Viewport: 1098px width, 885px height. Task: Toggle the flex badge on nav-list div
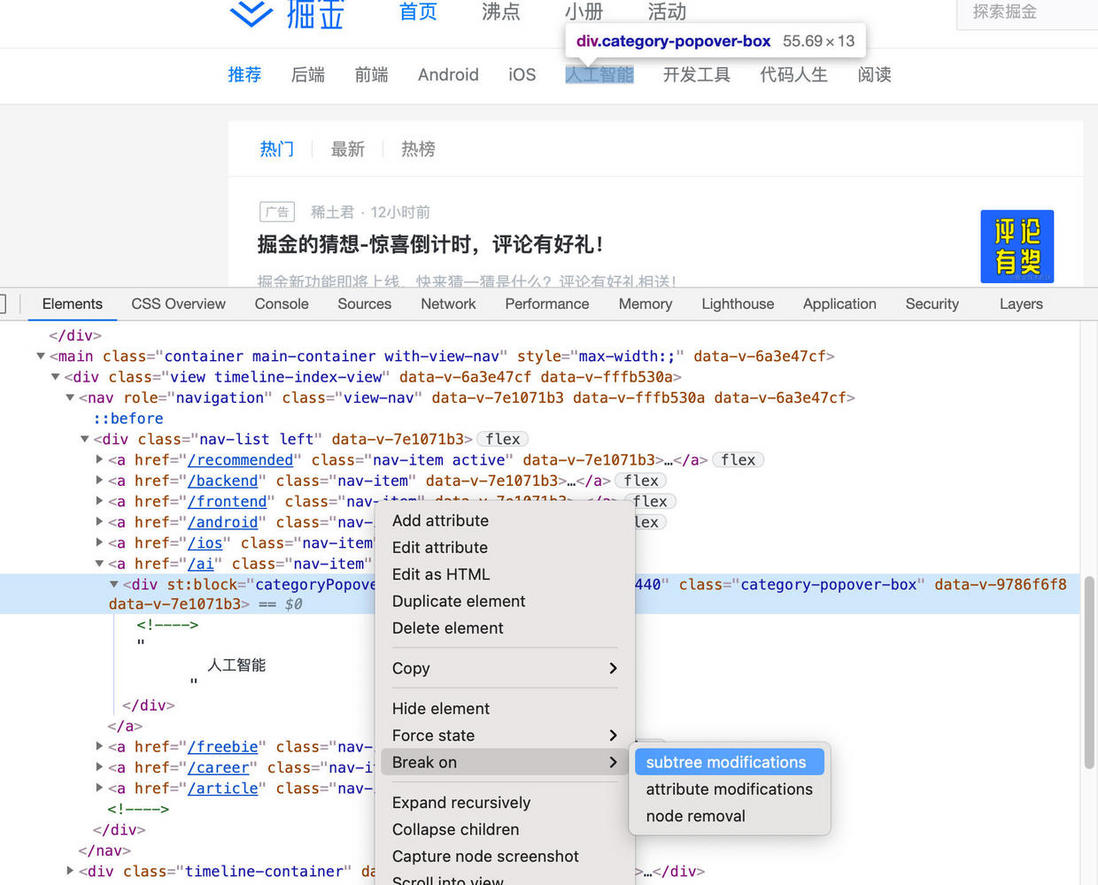click(x=503, y=439)
